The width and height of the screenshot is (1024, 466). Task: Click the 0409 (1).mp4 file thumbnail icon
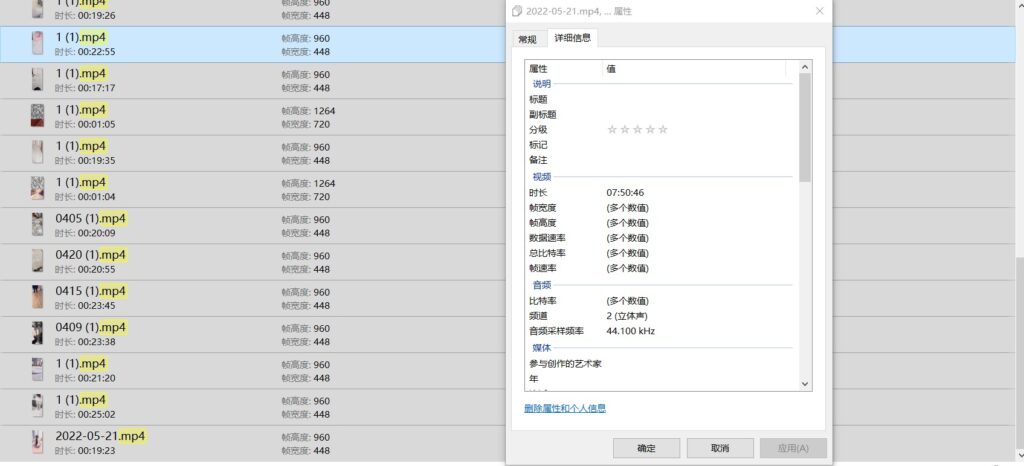tap(37, 334)
